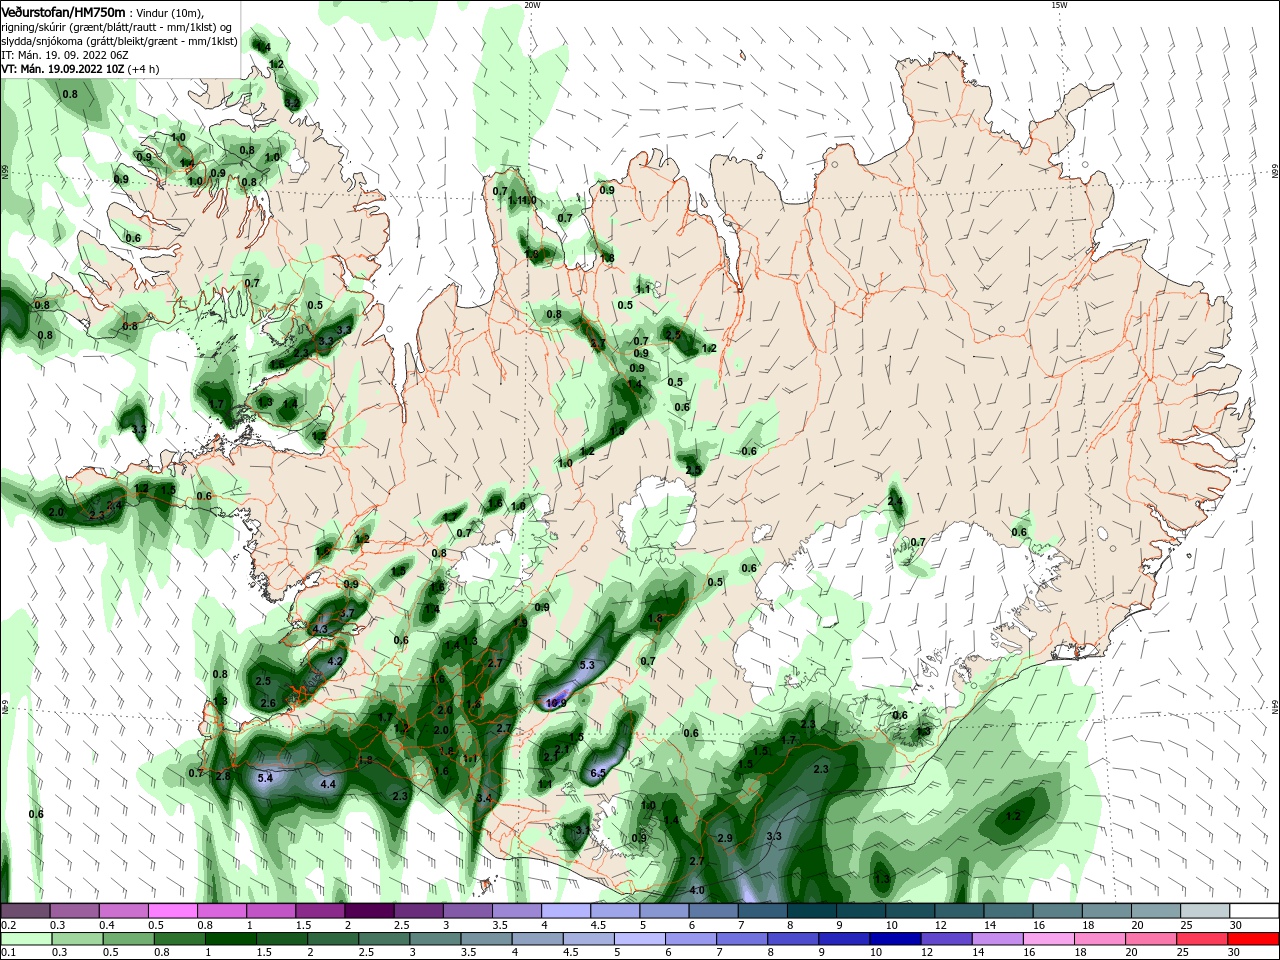Click the deep blue 10 rain legend swatch
The height and width of the screenshot is (960, 1280).
(896, 939)
